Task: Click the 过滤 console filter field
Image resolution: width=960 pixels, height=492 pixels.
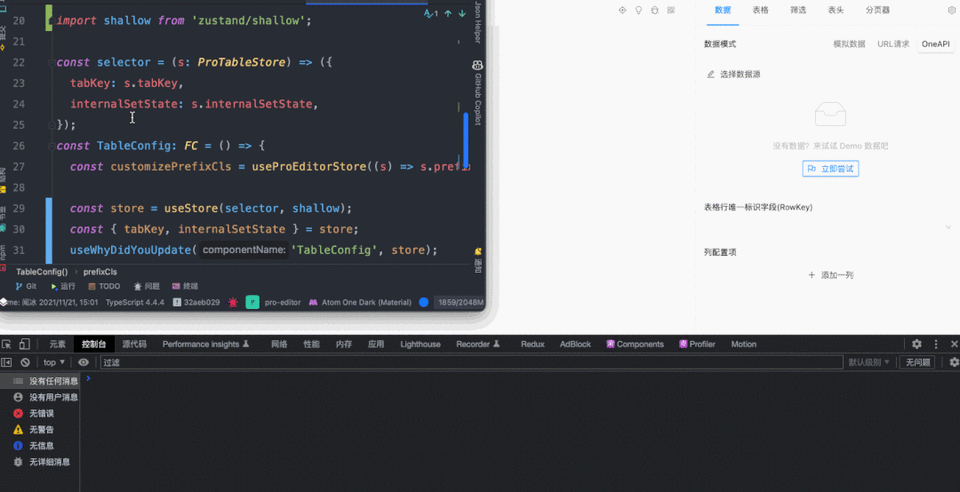Action: tap(471, 362)
